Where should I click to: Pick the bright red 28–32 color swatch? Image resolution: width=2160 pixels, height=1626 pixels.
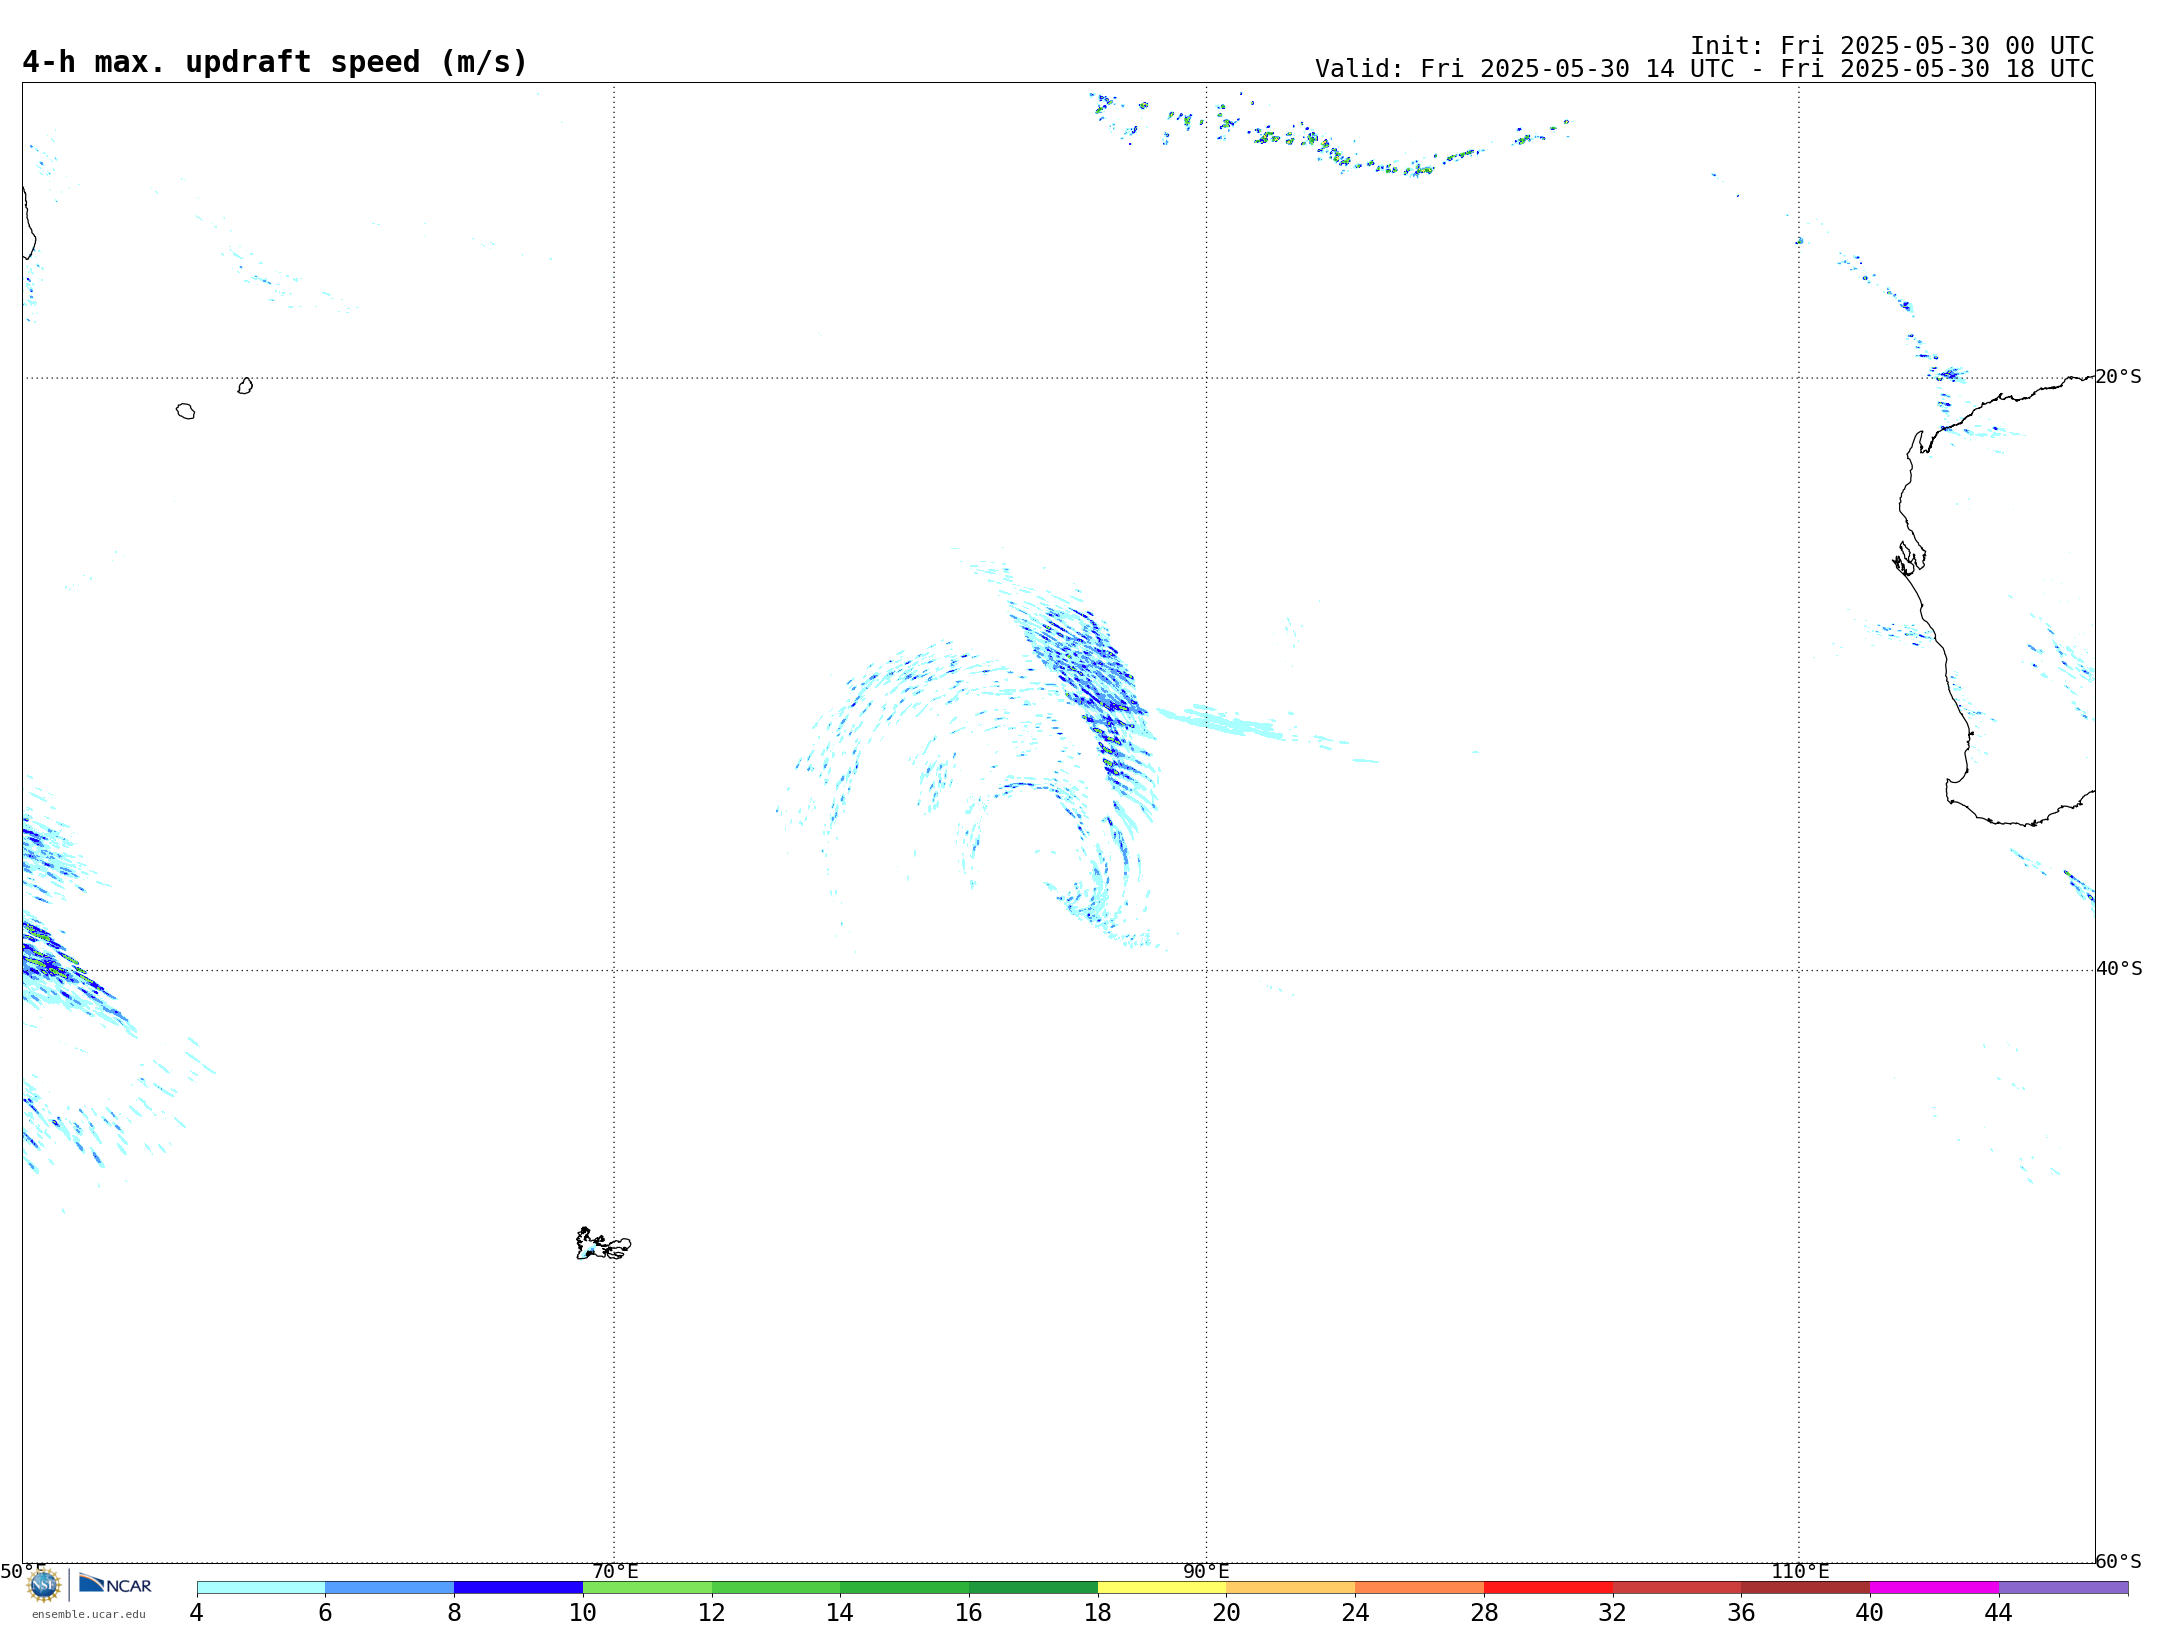(1548, 1588)
